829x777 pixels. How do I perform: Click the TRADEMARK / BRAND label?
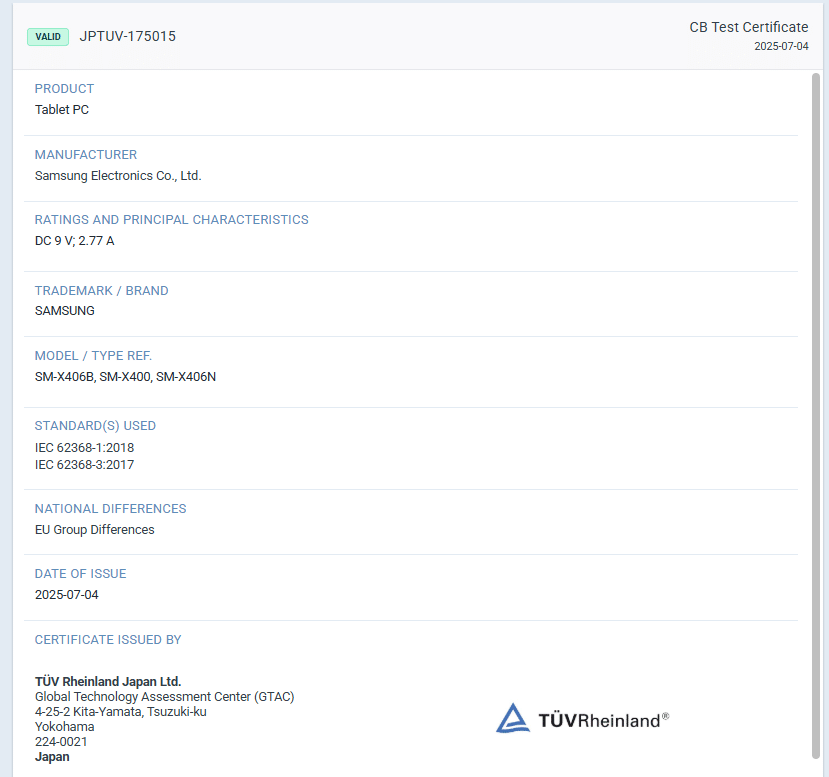[x=101, y=291]
